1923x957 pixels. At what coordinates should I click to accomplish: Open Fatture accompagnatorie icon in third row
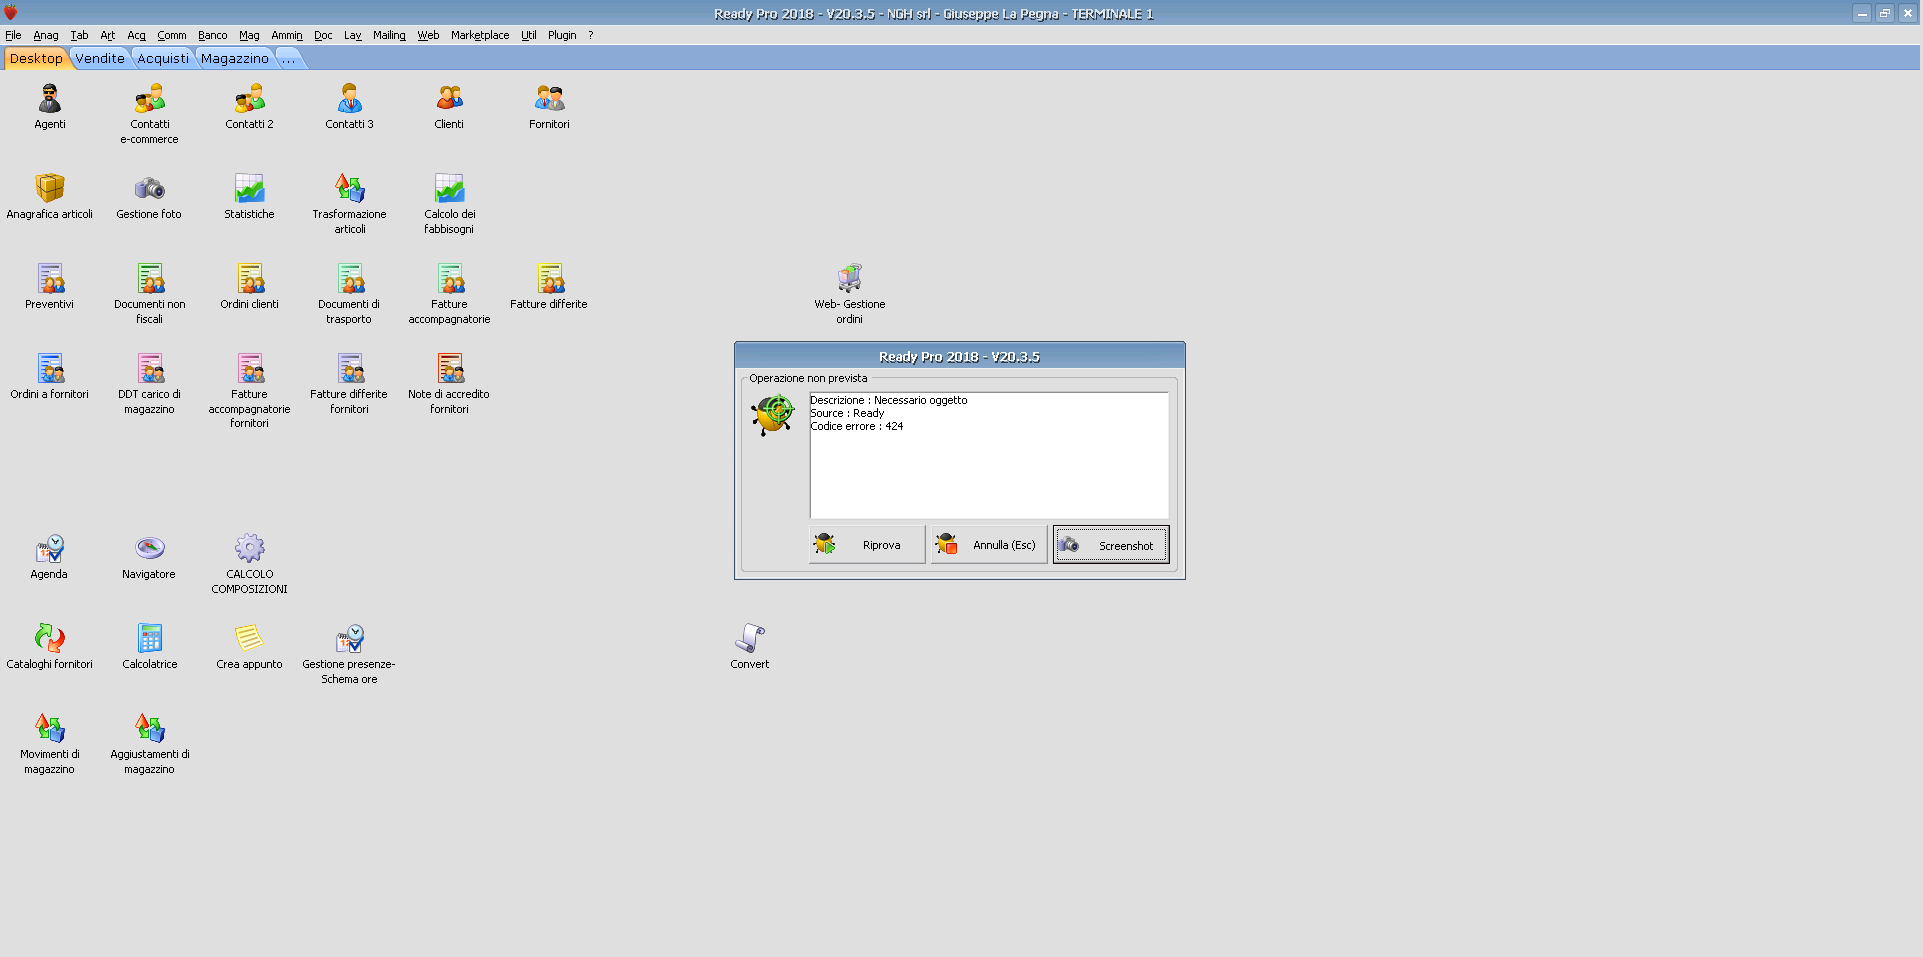[450, 279]
